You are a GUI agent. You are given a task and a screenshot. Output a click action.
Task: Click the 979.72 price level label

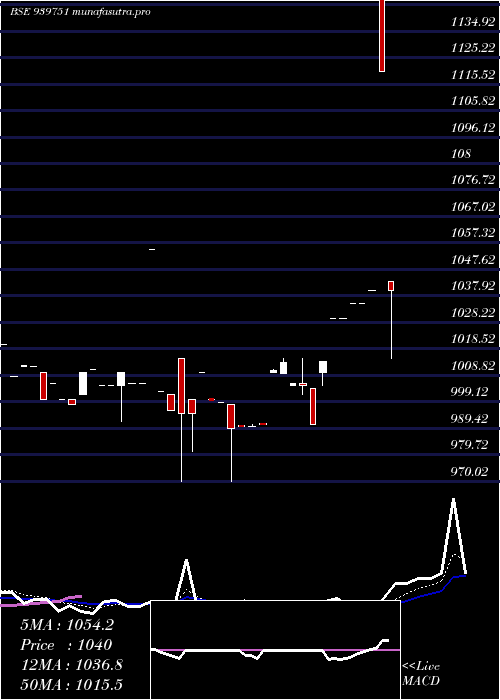coord(470,445)
